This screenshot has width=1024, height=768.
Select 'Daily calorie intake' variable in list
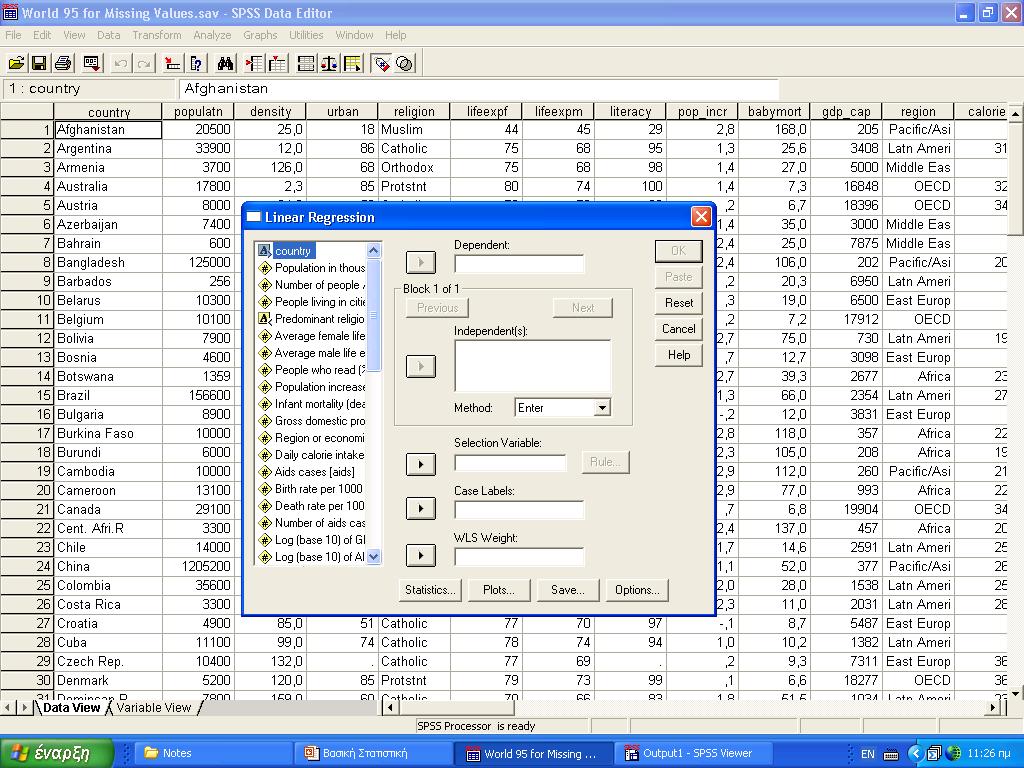(x=312, y=455)
